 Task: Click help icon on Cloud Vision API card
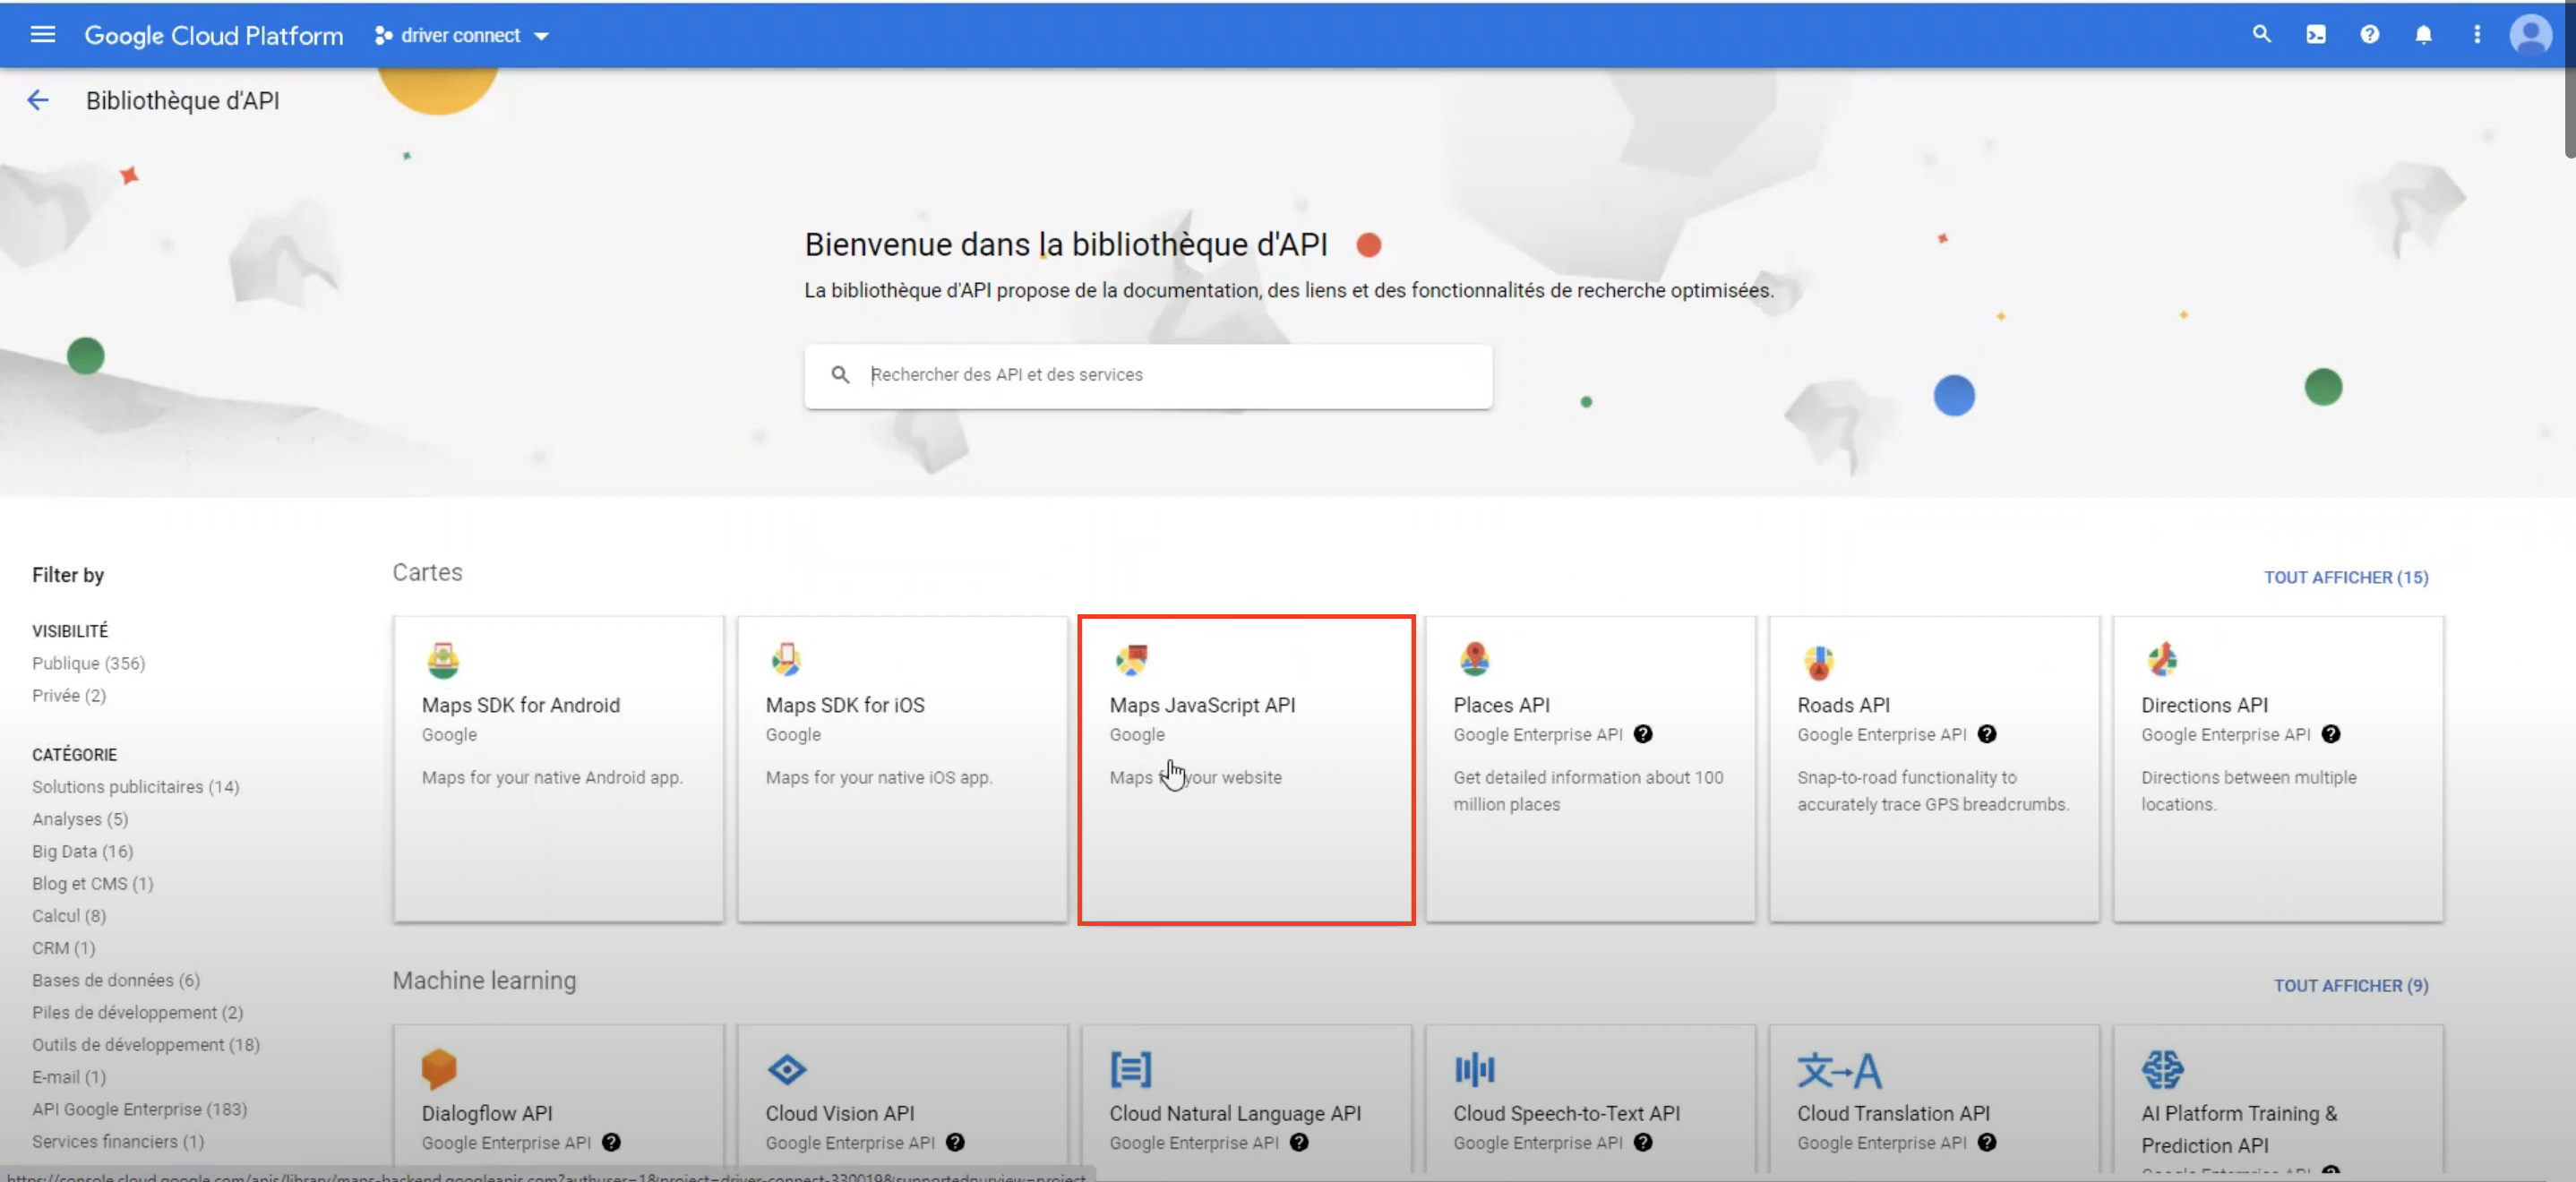tap(955, 1142)
